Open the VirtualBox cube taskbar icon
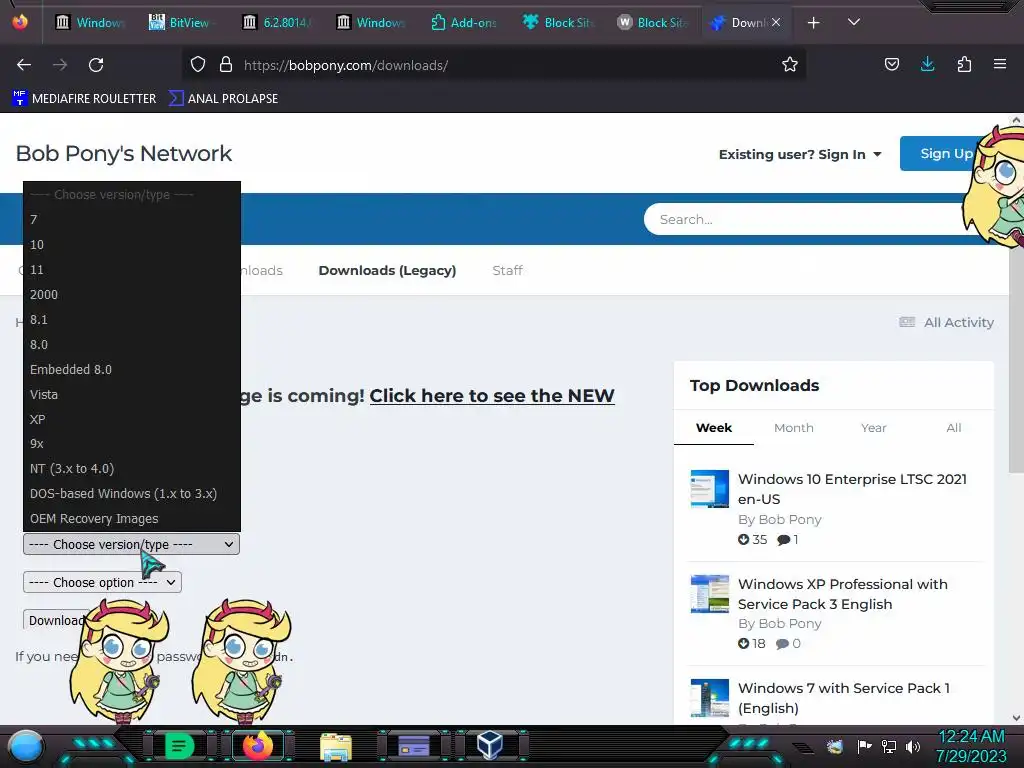The width and height of the screenshot is (1024, 768). click(x=489, y=745)
